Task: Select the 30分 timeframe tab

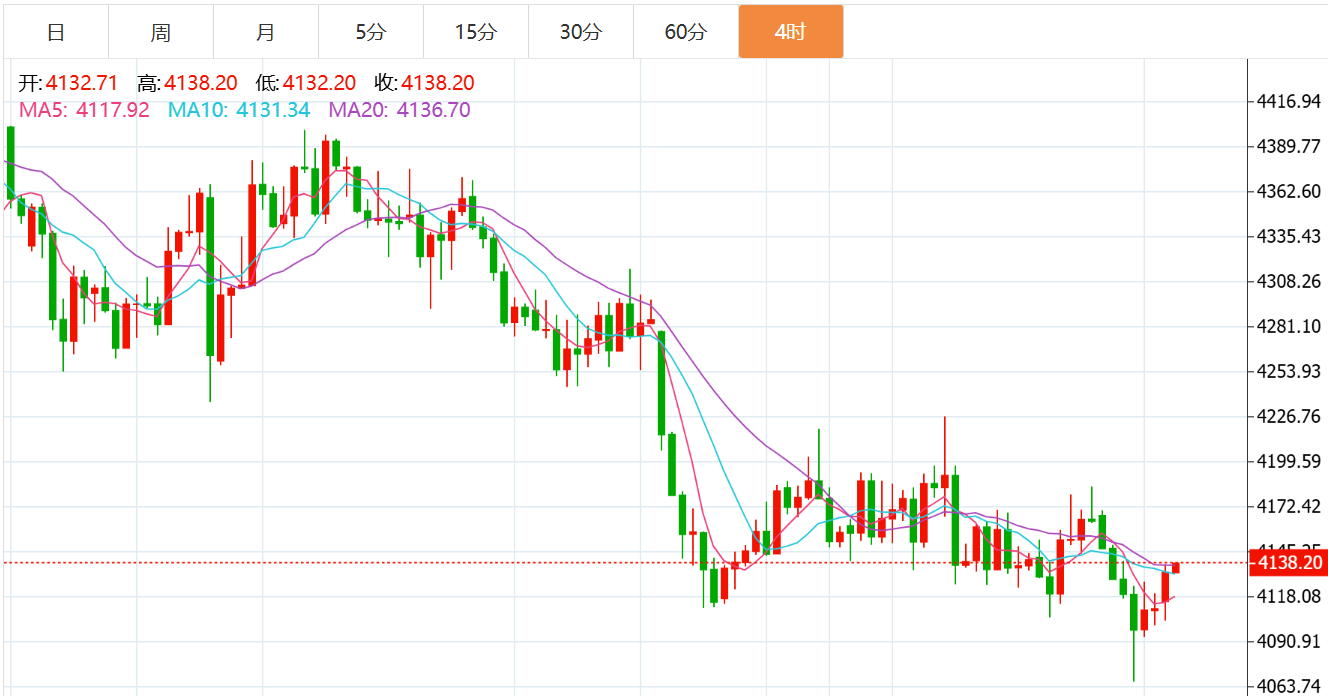Action: tap(581, 32)
